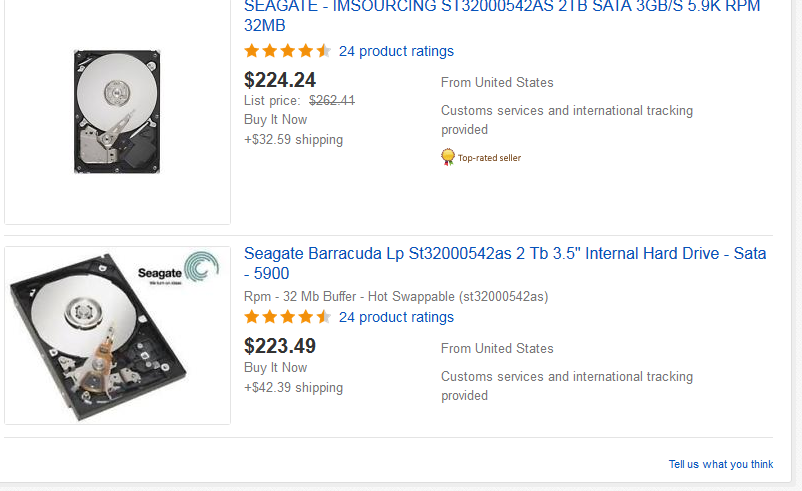This screenshot has height=491, width=802.
Task: Click the struck-through $262.41 list price
Action: (332, 100)
